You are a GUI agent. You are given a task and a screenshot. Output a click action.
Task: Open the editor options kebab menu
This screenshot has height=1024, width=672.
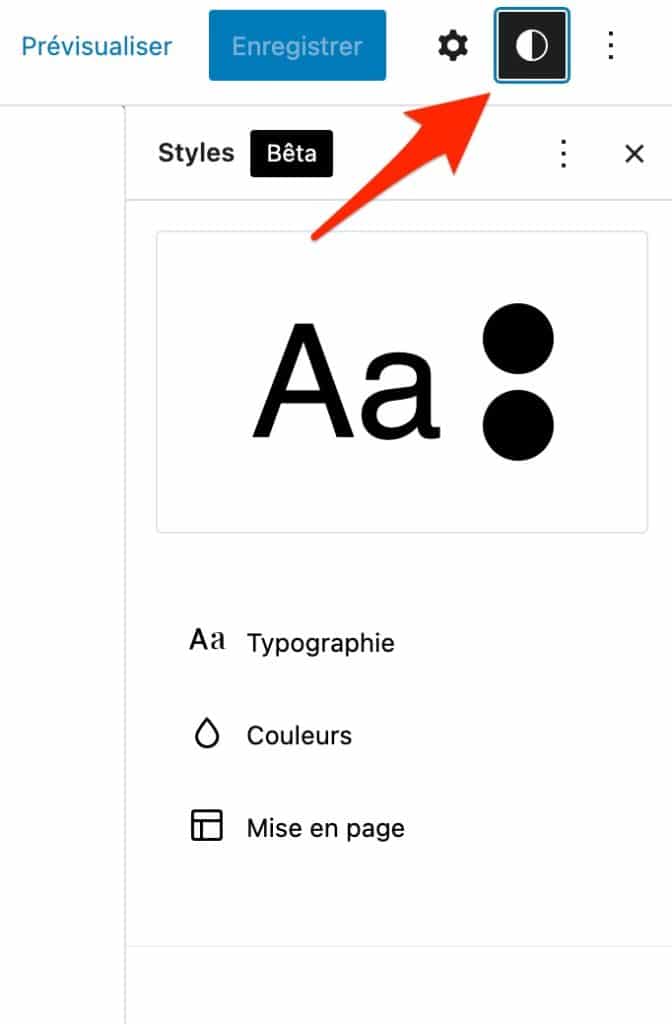pyautogui.click(x=610, y=45)
